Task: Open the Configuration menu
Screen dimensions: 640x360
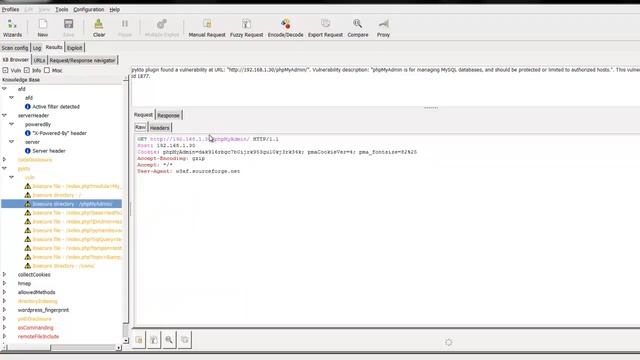Action: click(x=89, y=9)
